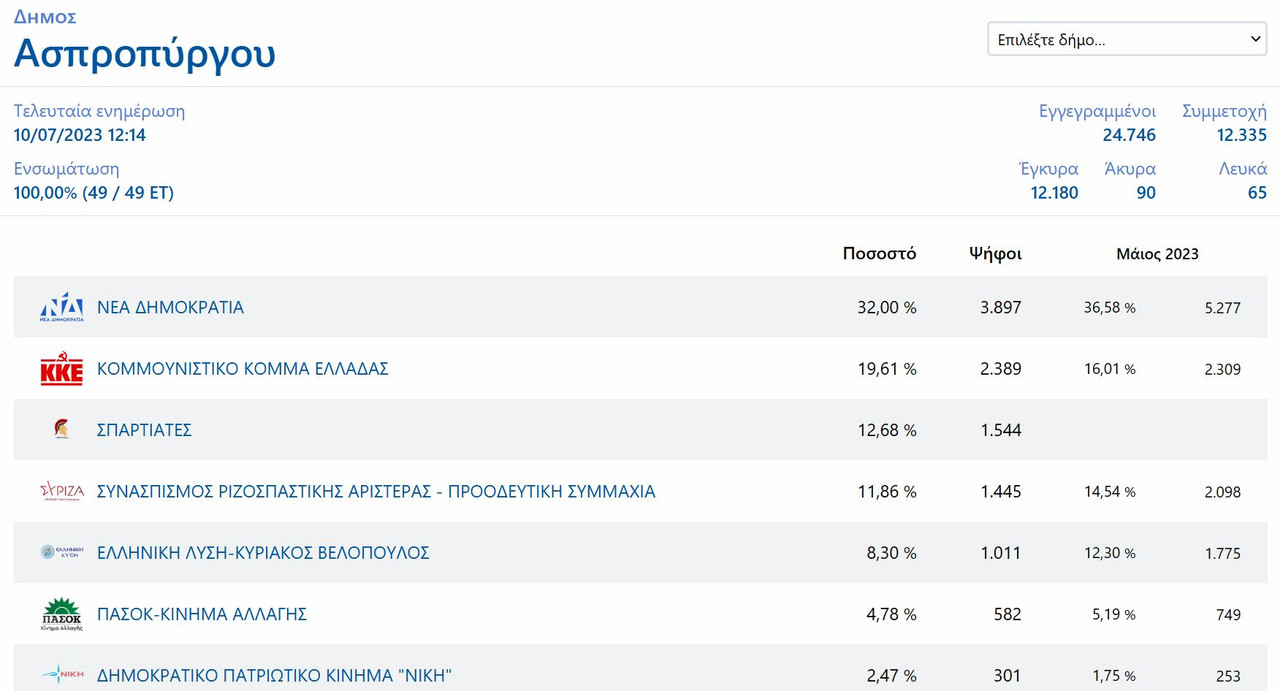This screenshot has width=1280, height=691.
Task: Click the 'Έγκυρα' label
Action: click(1048, 169)
